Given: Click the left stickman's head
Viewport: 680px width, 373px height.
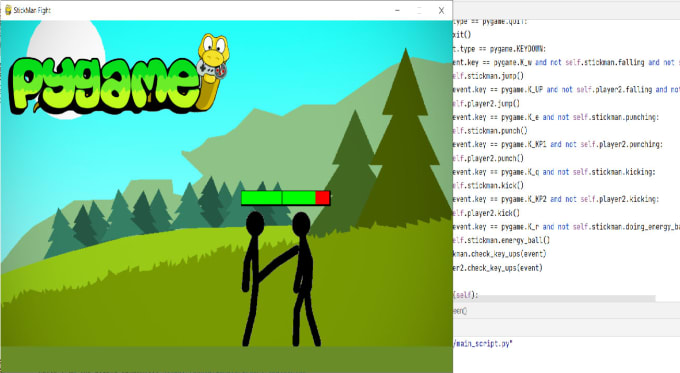Looking at the screenshot, I should (255, 224).
